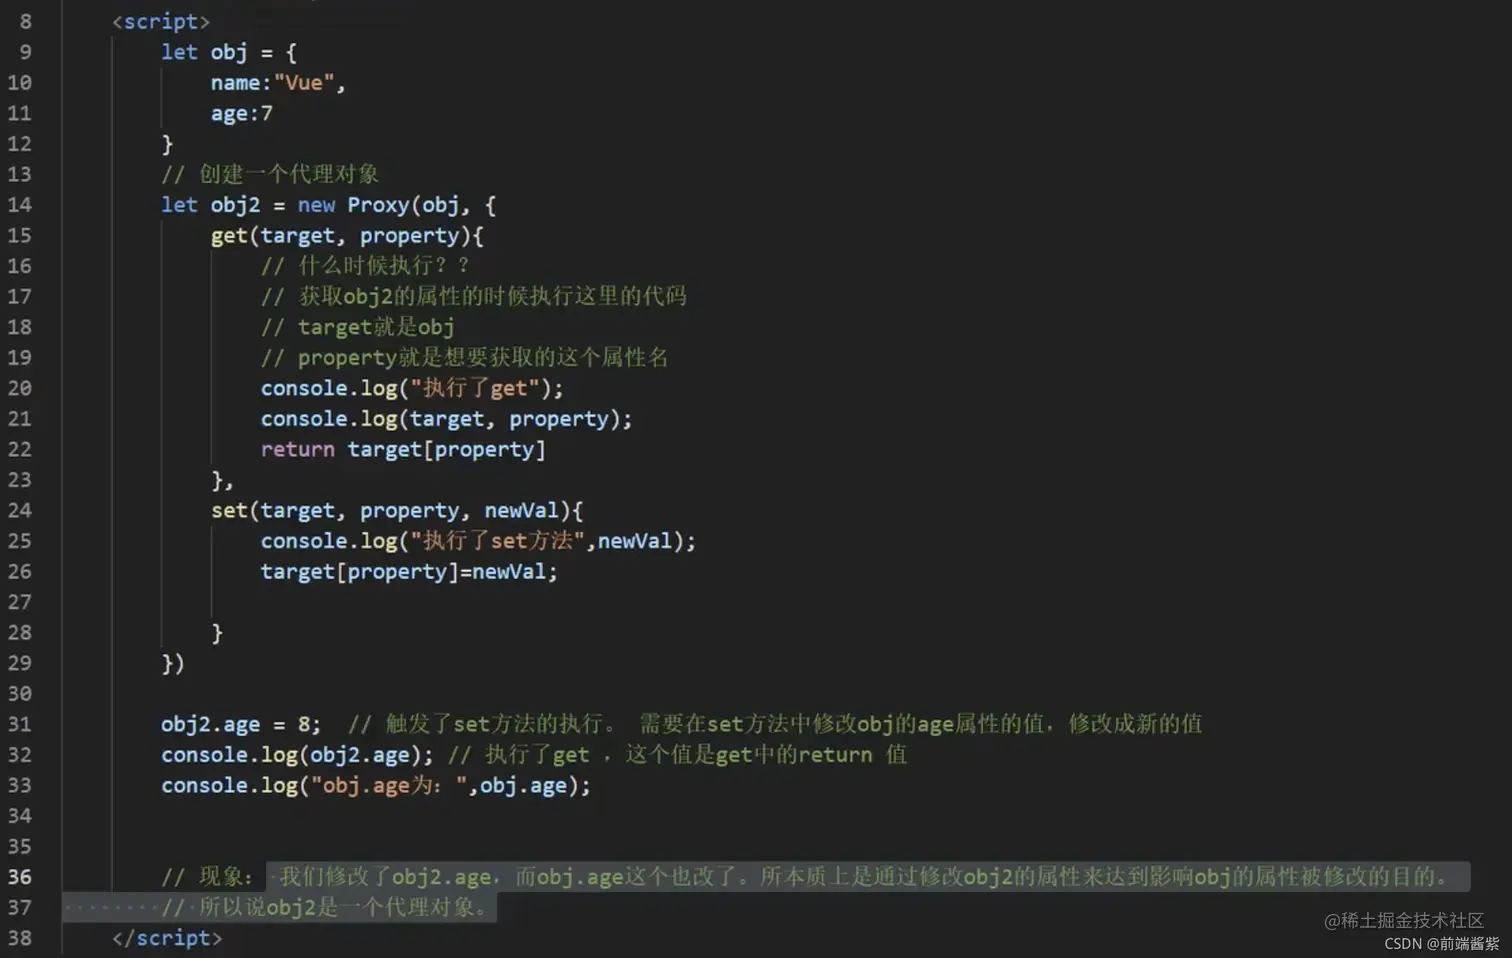
Task: Click line number 20 in the gutter
Action: pos(20,388)
